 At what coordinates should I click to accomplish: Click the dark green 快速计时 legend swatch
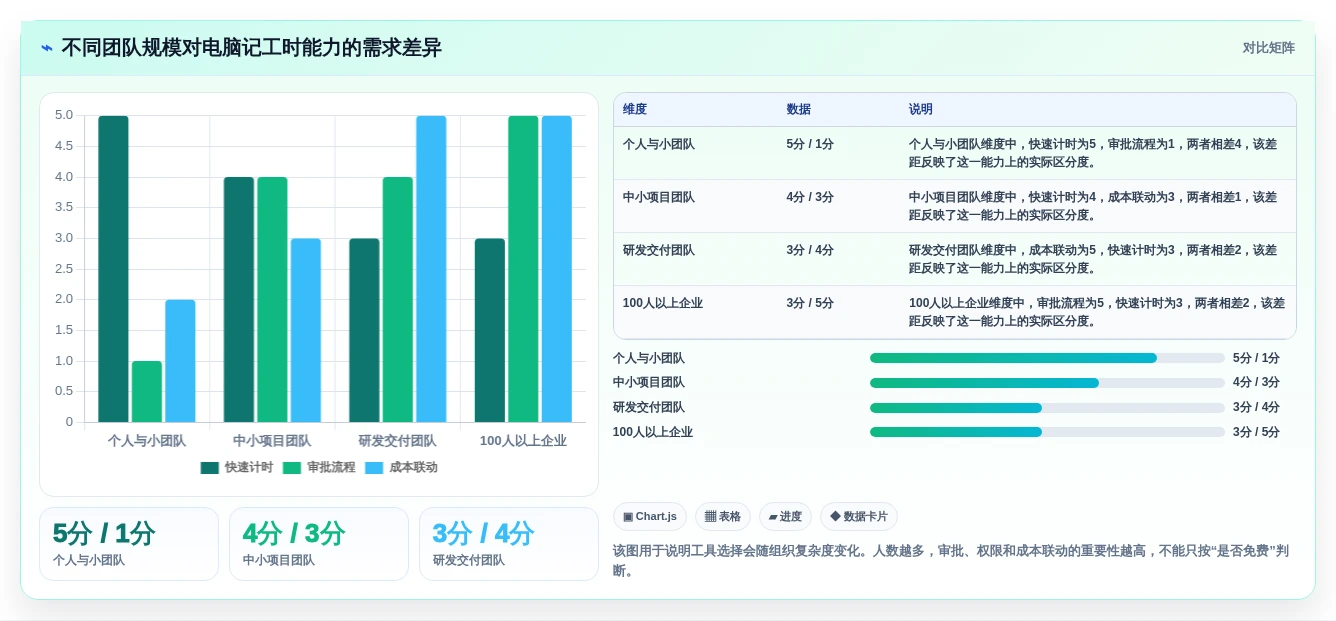[x=210, y=468]
